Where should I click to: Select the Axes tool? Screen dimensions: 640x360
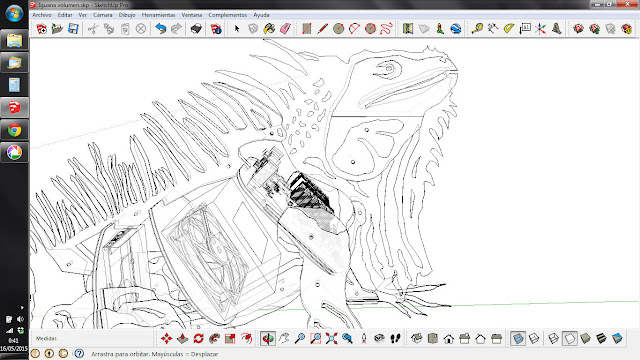(540, 29)
